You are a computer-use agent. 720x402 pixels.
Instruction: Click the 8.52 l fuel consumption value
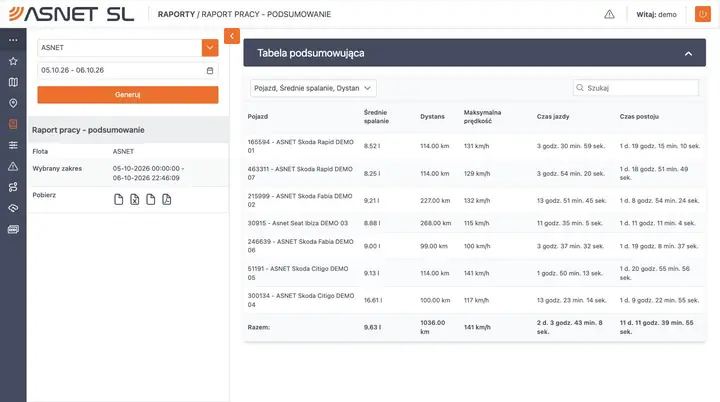[372, 146]
